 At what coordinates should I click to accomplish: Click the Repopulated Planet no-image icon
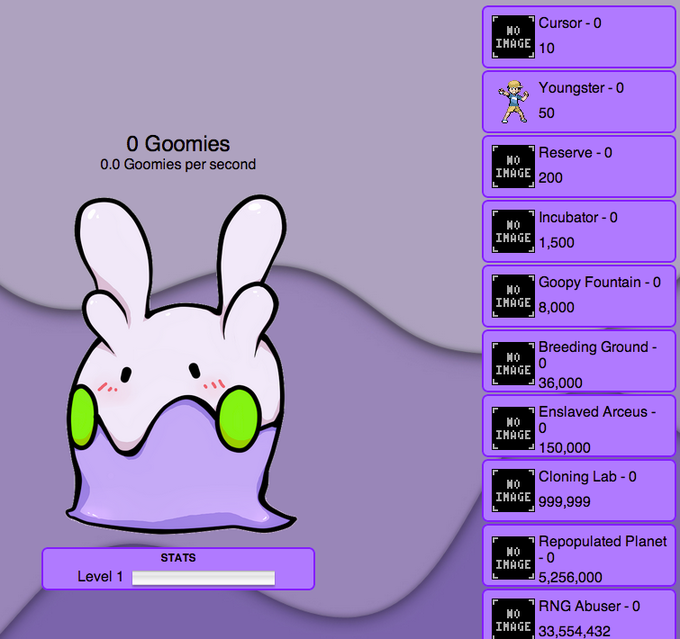[x=513, y=558]
